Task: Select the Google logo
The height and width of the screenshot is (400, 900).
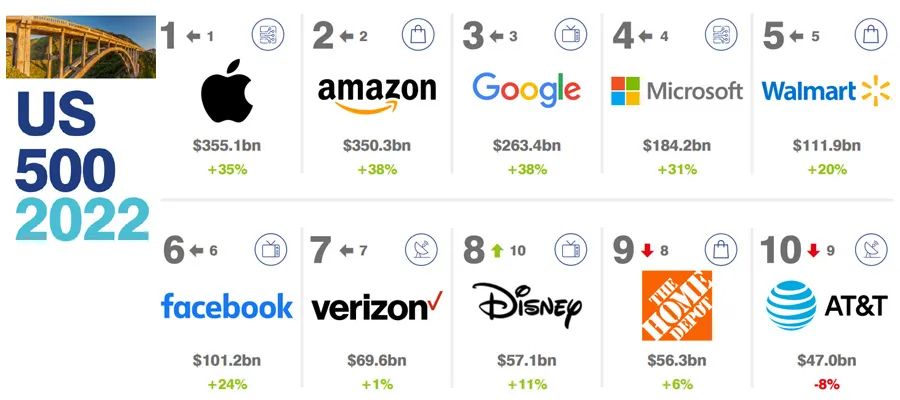Action: (x=526, y=90)
